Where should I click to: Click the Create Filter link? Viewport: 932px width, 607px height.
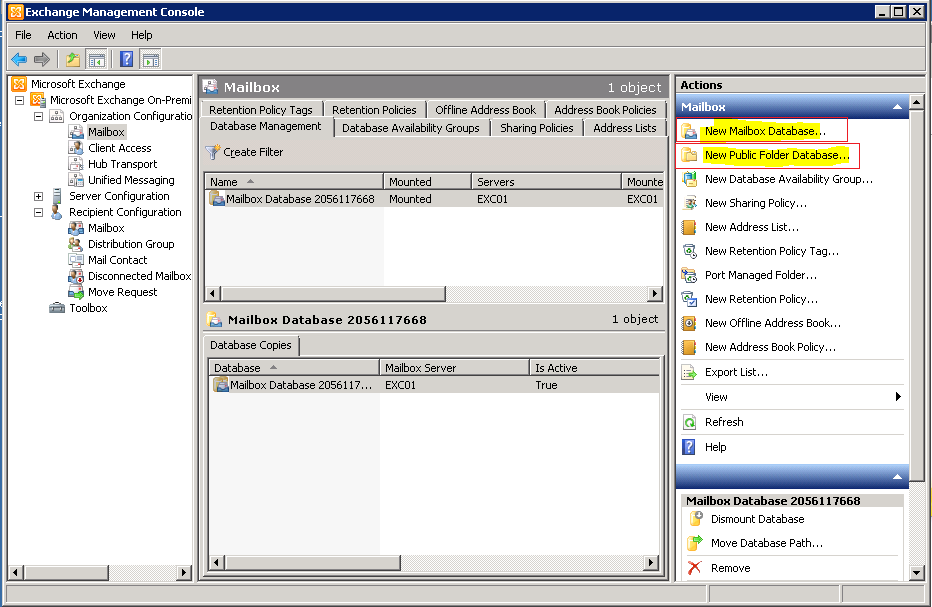253,152
